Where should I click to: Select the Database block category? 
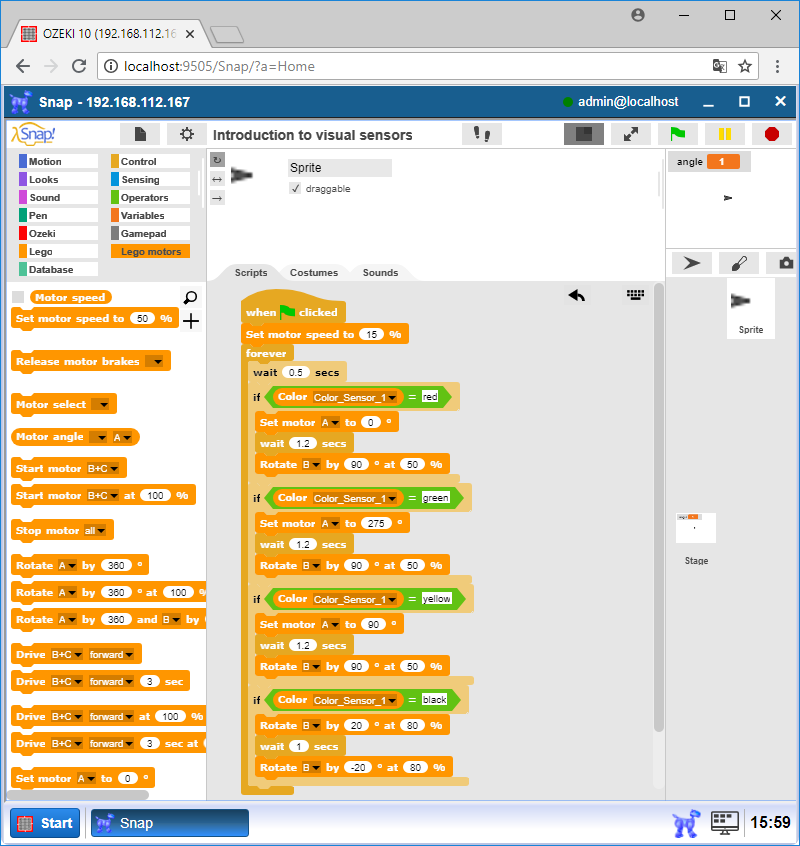pyautogui.click(x=58, y=269)
